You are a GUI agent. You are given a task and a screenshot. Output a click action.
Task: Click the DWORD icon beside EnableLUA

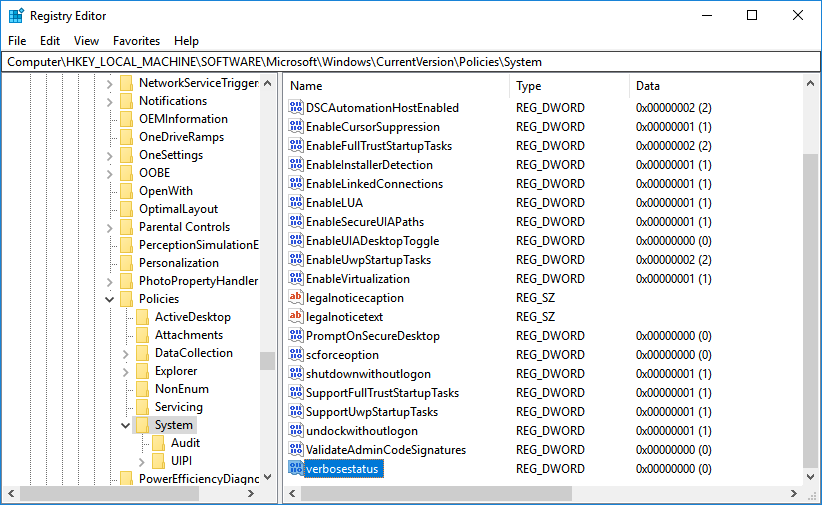[x=295, y=203]
